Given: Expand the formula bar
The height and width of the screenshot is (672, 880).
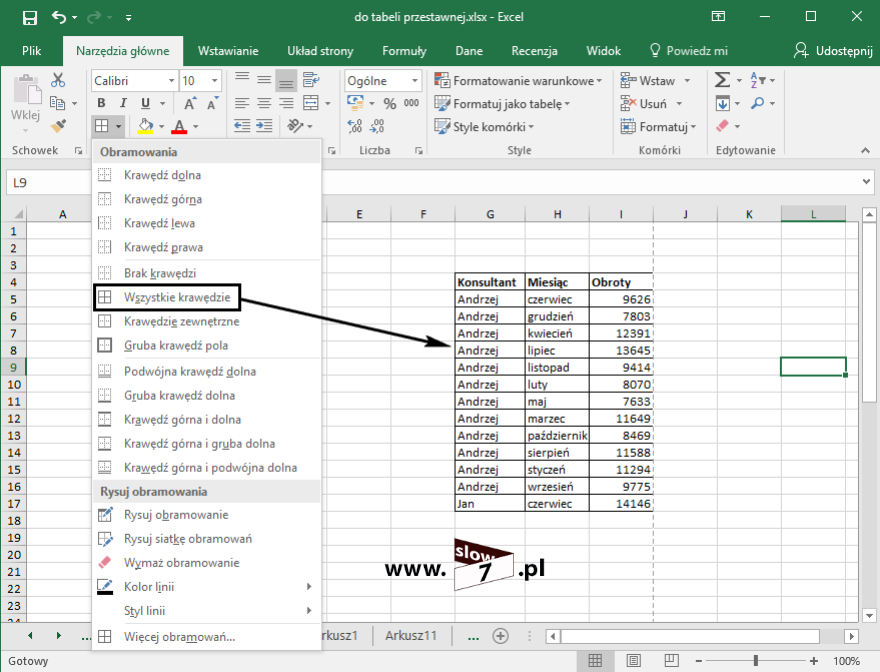Looking at the screenshot, I should (867, 182).
